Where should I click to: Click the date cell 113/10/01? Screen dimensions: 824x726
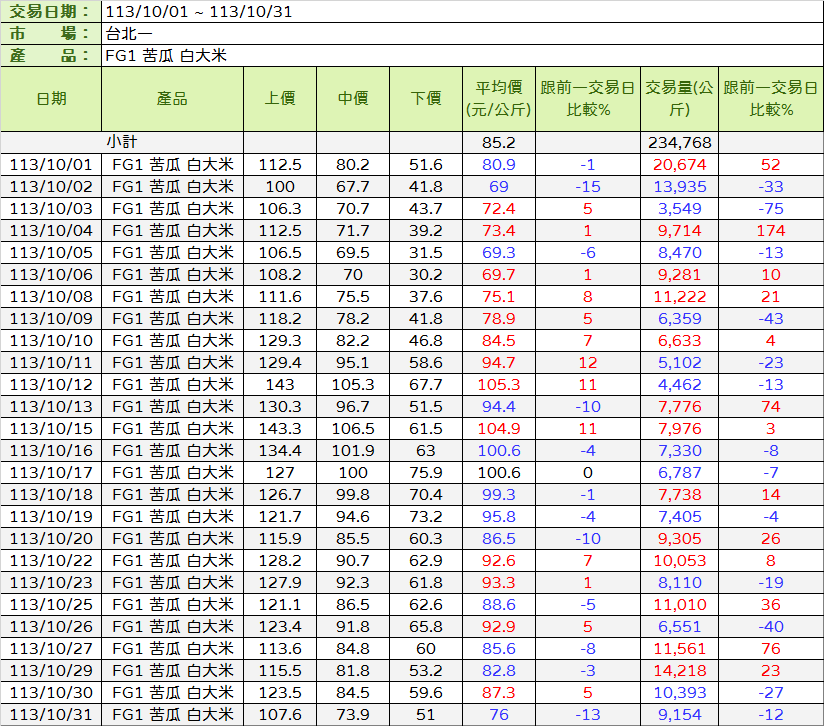[51, 164]
